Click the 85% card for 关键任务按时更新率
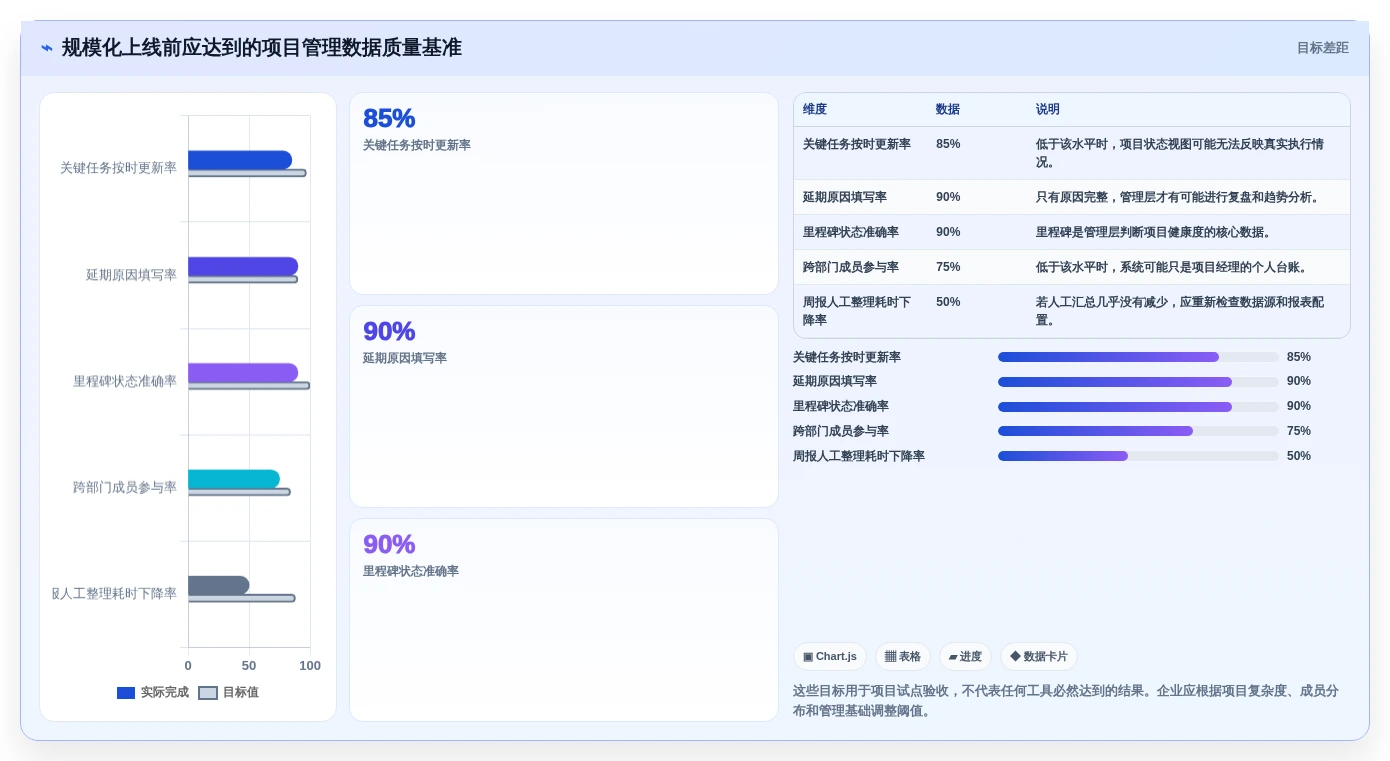 click(x=564, y=194)
